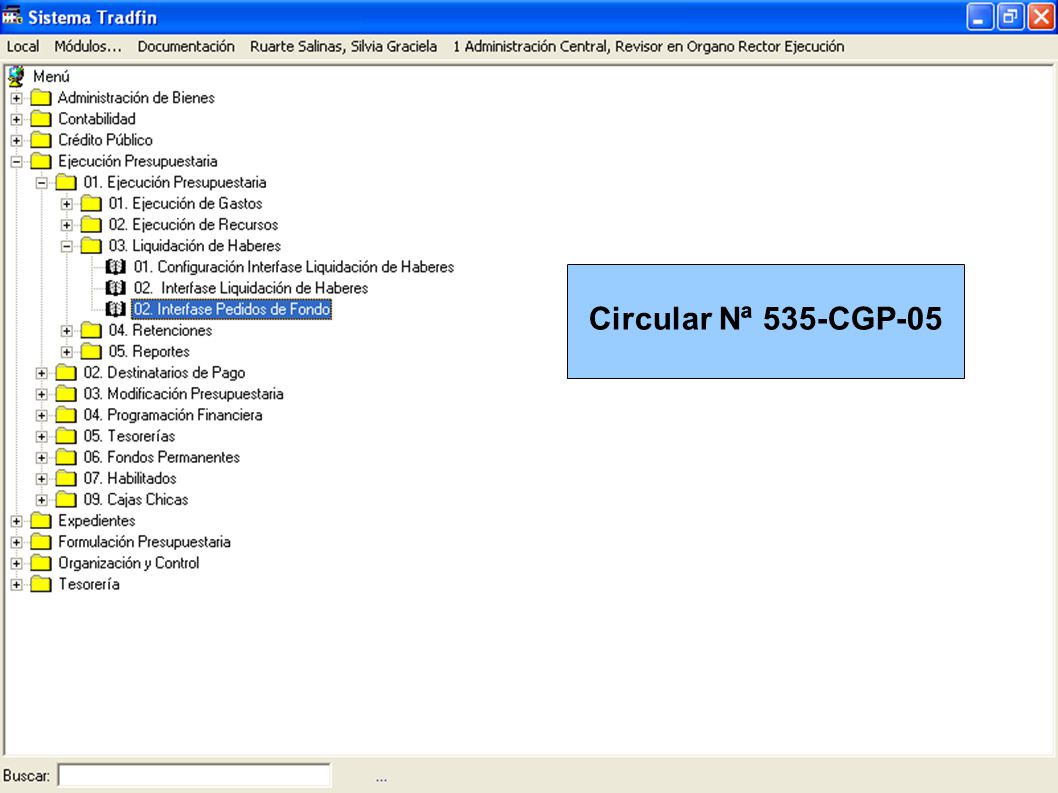Expand the 05. Reportes node
Viewport: 1058px width, 793px height.
click(x=67, y=352)
